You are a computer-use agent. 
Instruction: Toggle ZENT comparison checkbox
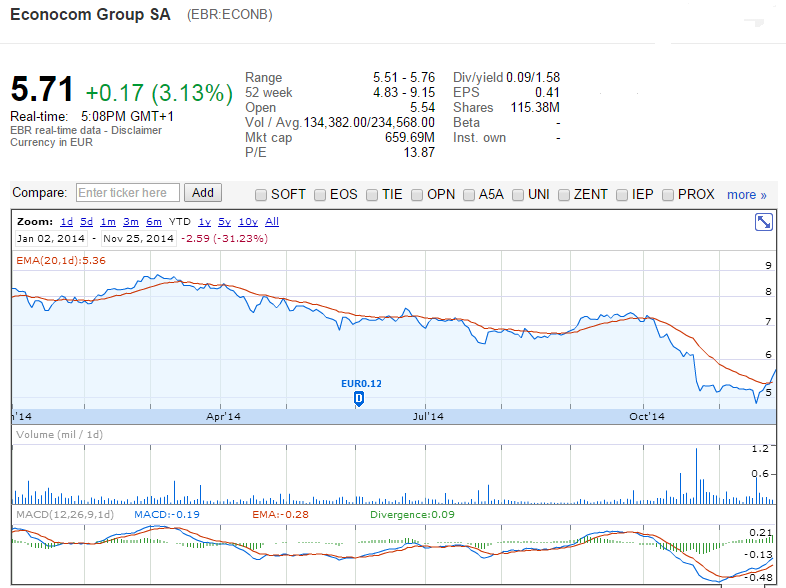point(564,195)
